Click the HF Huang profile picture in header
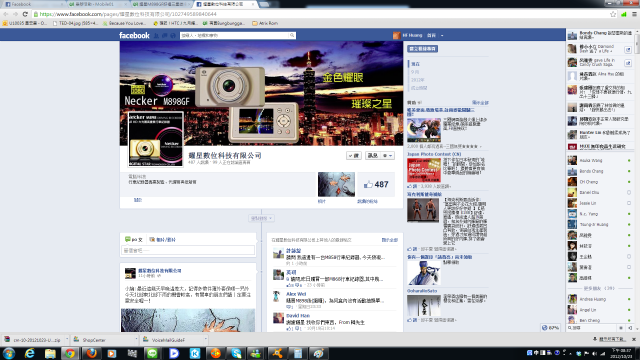Image resolution: width=640 pixels, height=360 pixels. click(x=396, y=36)
